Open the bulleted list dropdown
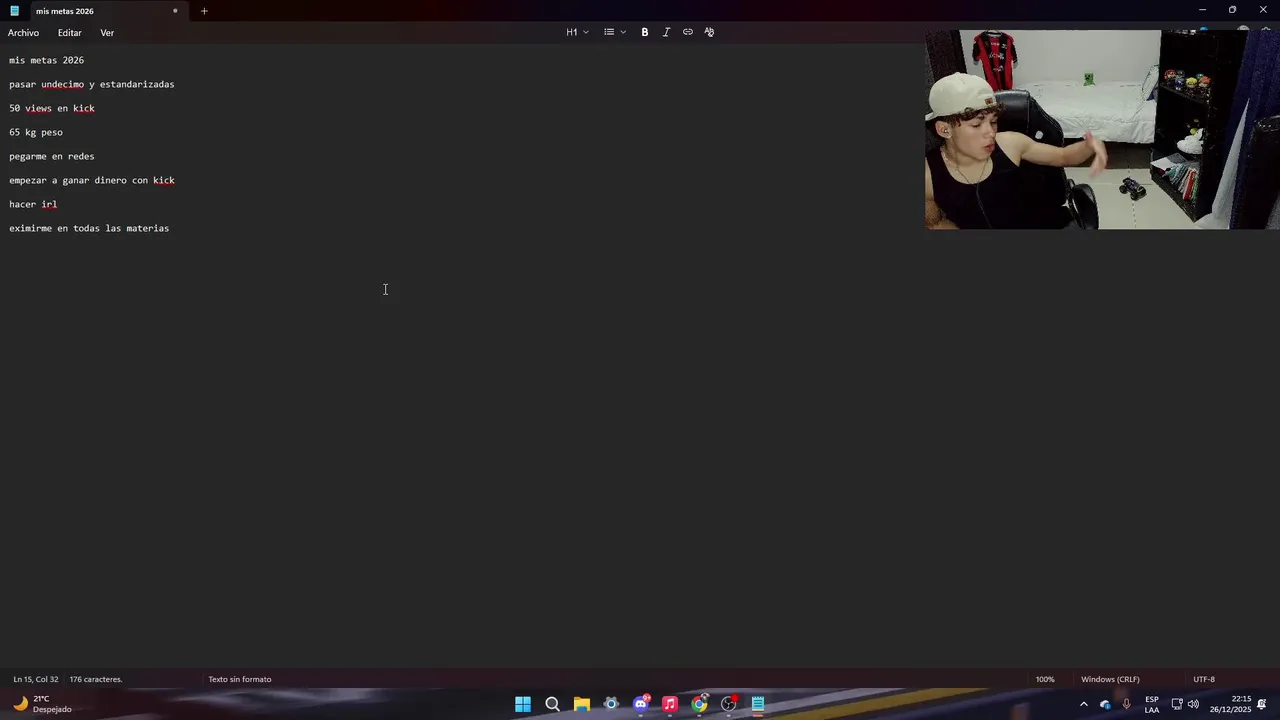The width and height of the screenshot is (1280, 720). [x=614, y=32]
